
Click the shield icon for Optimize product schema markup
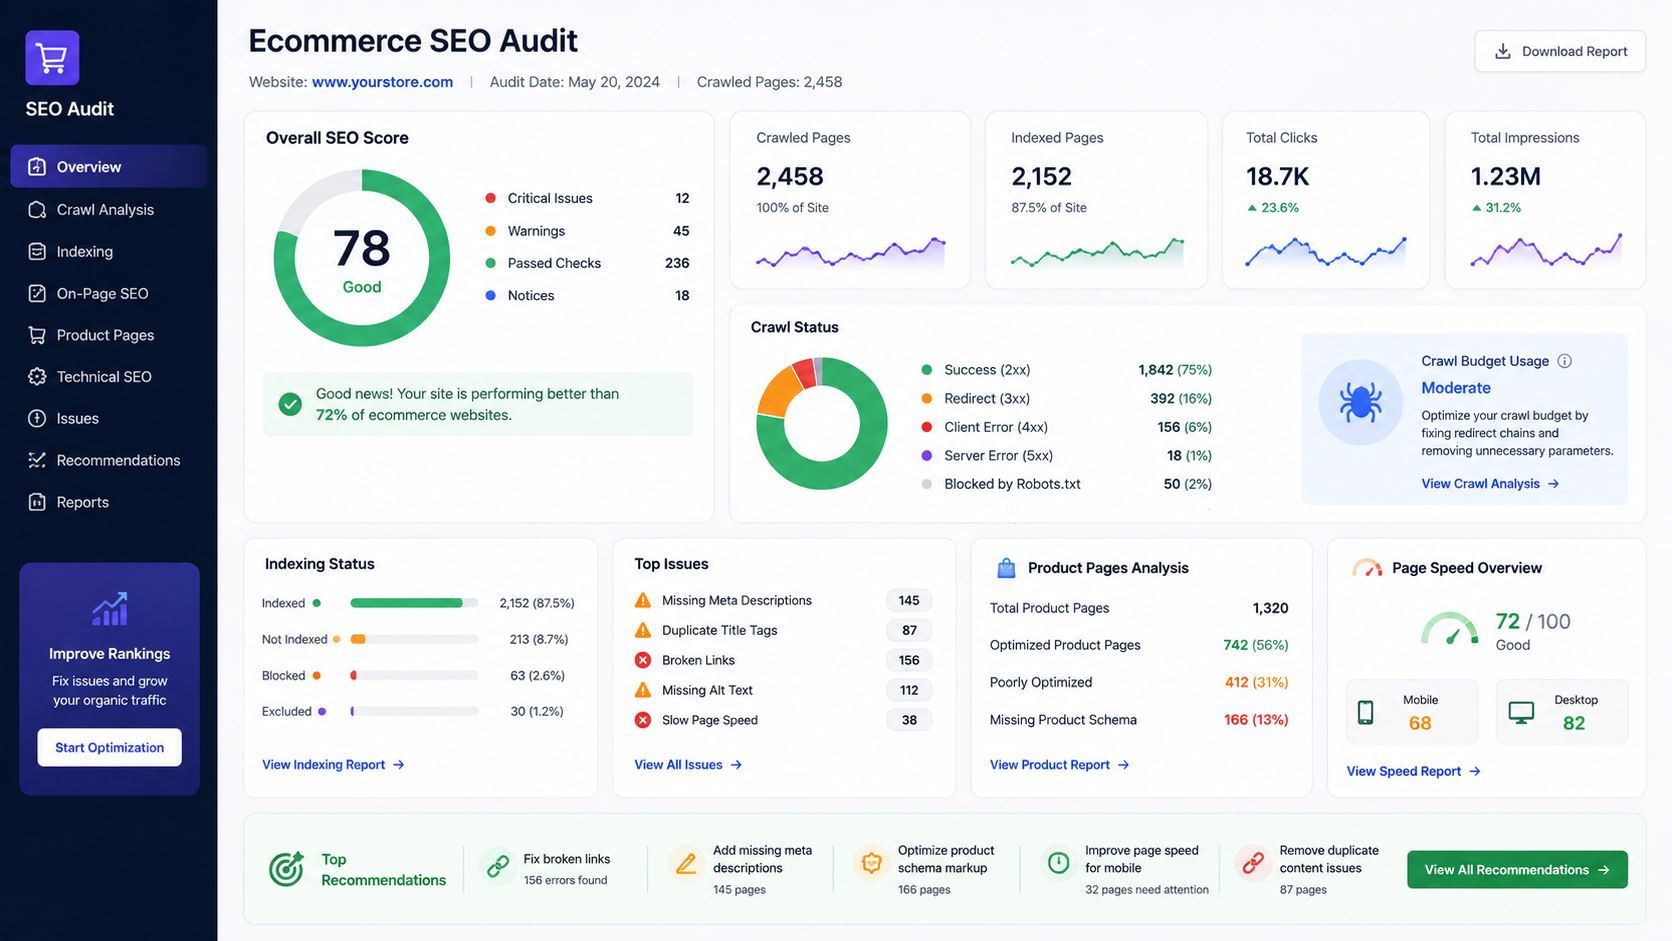(871, 863)
